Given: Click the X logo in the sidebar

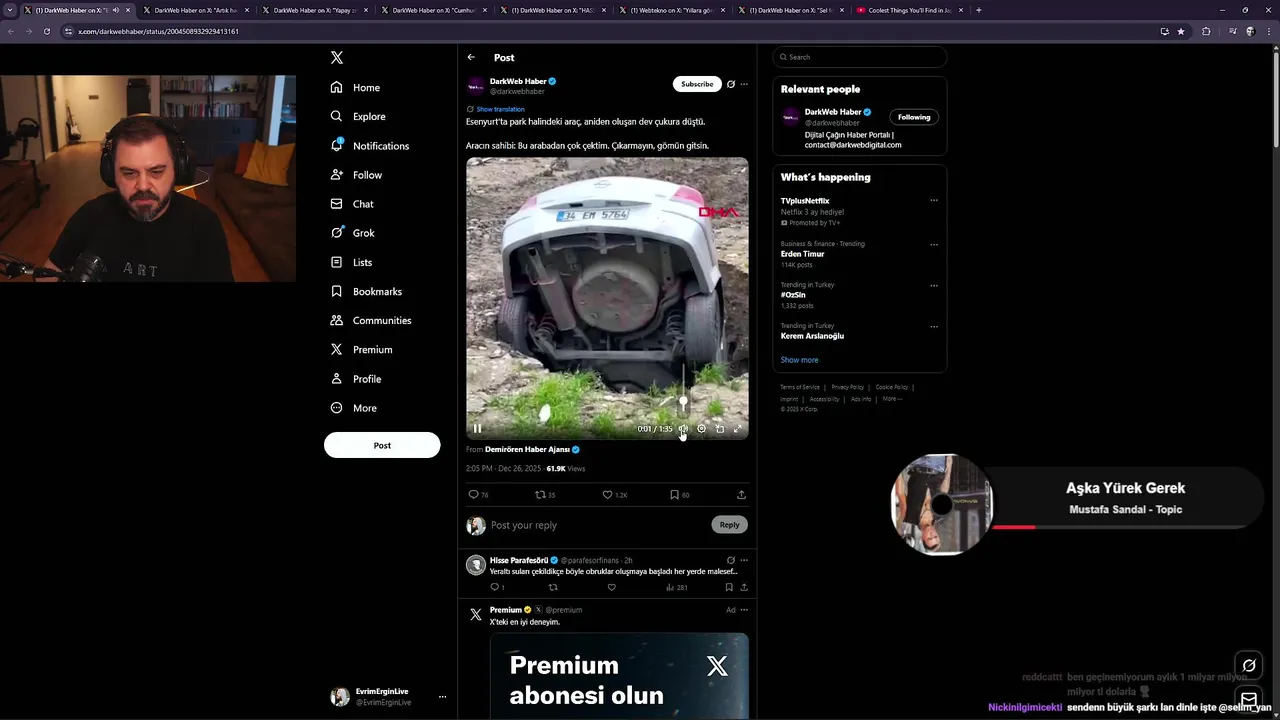Looking at the screenshot, I should point(337,58).
